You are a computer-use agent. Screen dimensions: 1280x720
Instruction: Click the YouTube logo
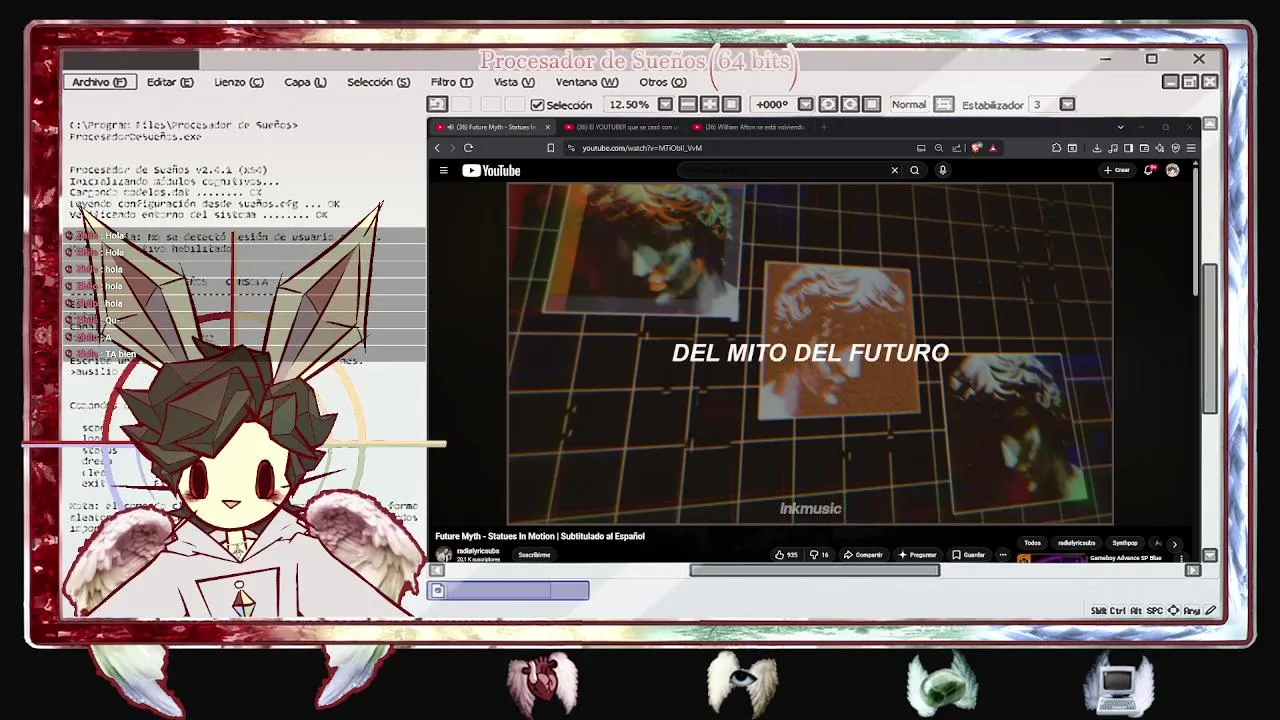point(491,170)
